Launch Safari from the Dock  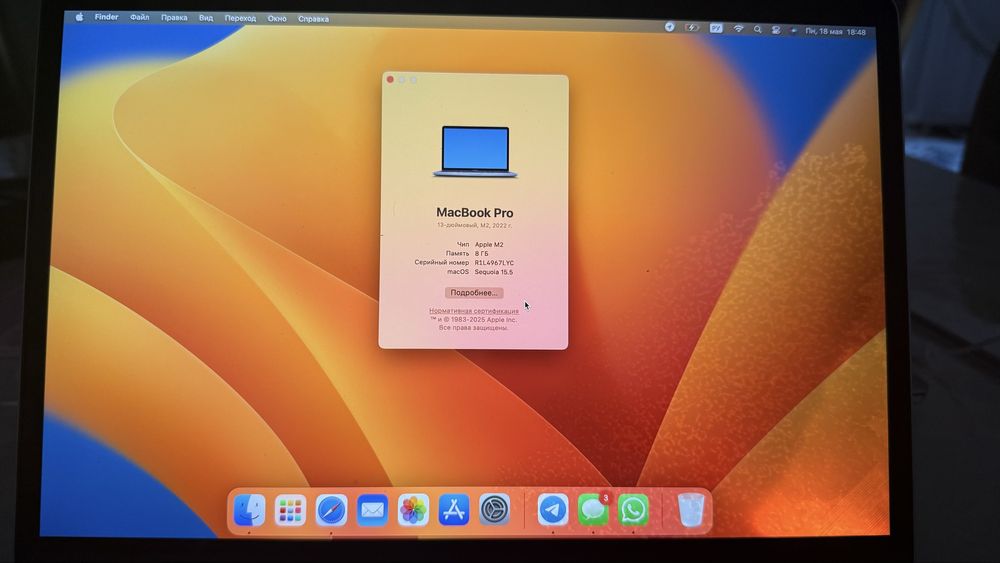331,510
